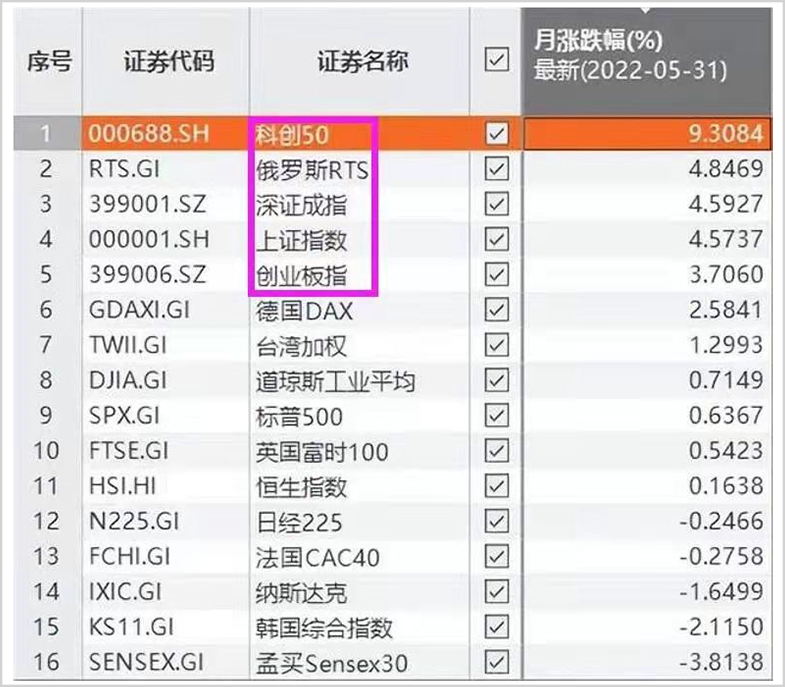The height and width of the screenshot is (687, 785).
Task: Select code TWII.GI
Action: (128, 345)
